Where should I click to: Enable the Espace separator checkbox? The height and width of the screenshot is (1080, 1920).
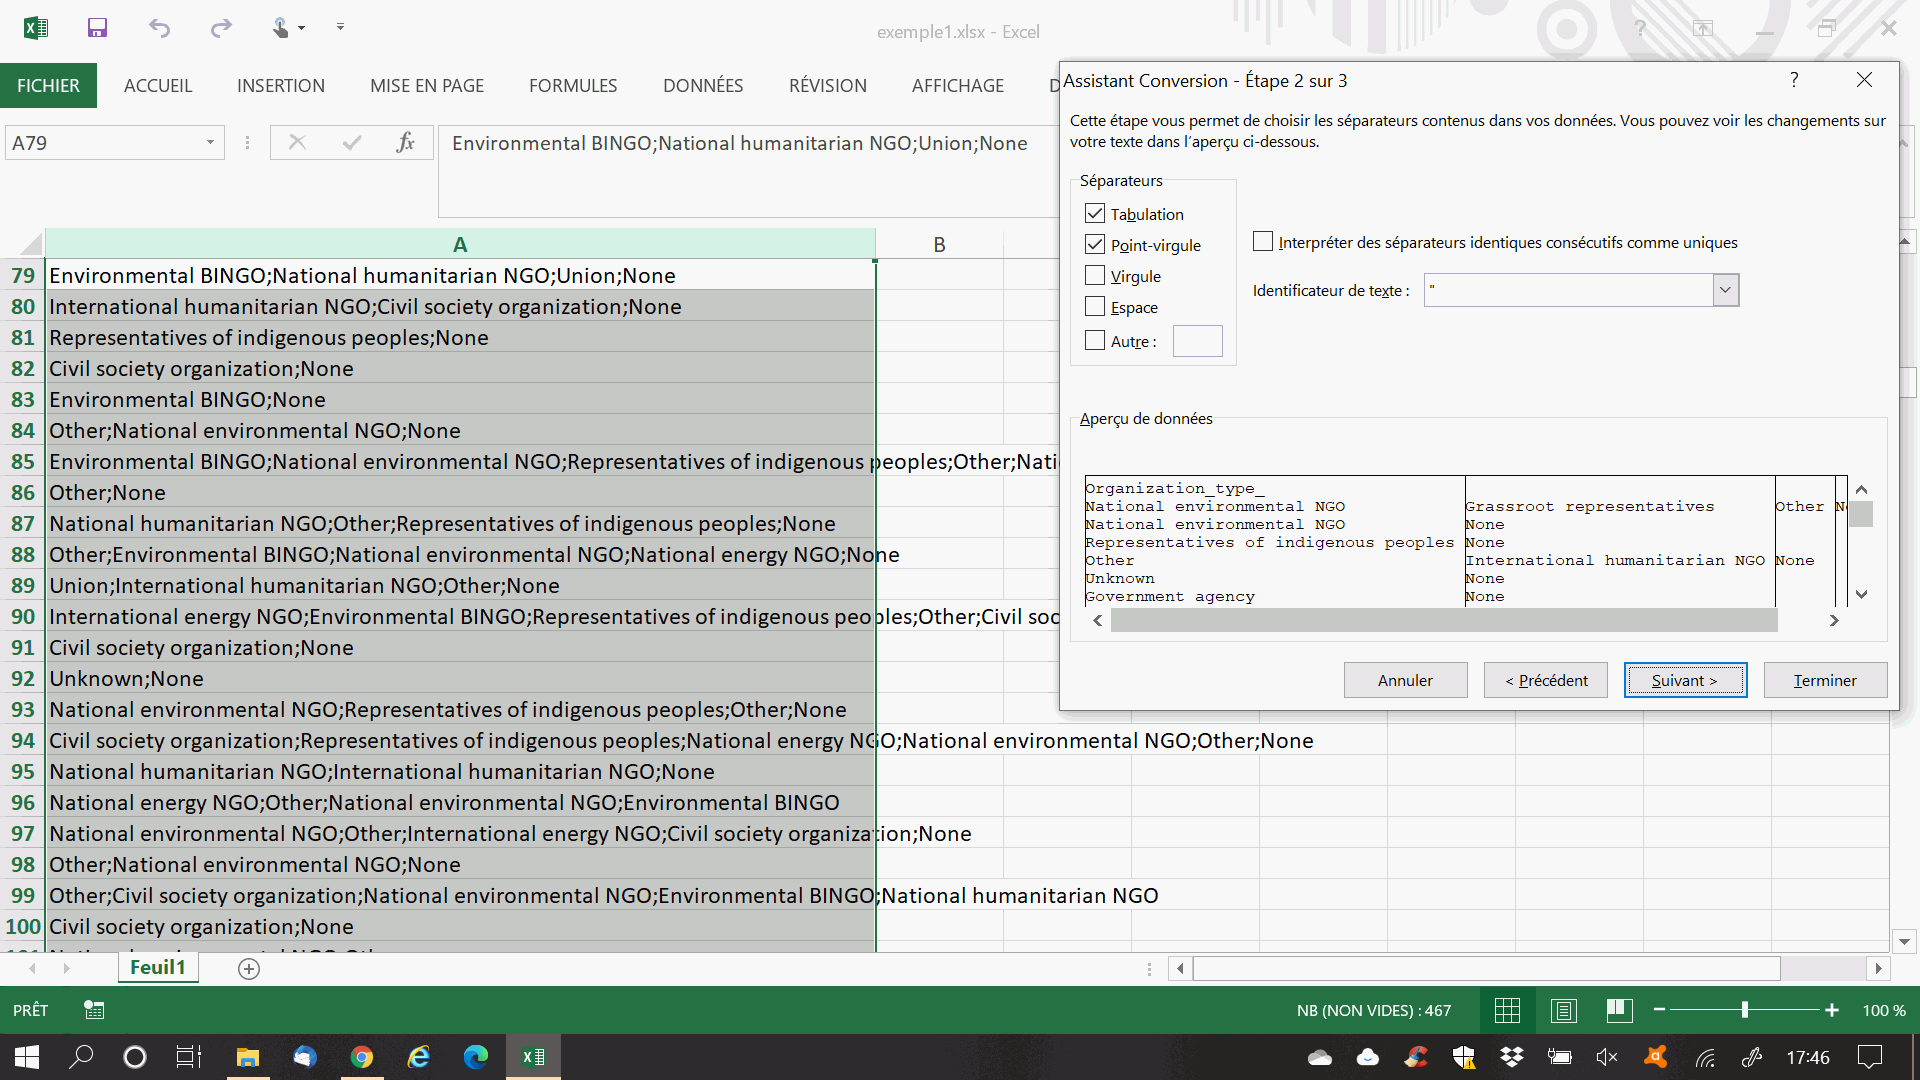(x=1095, y=307)
